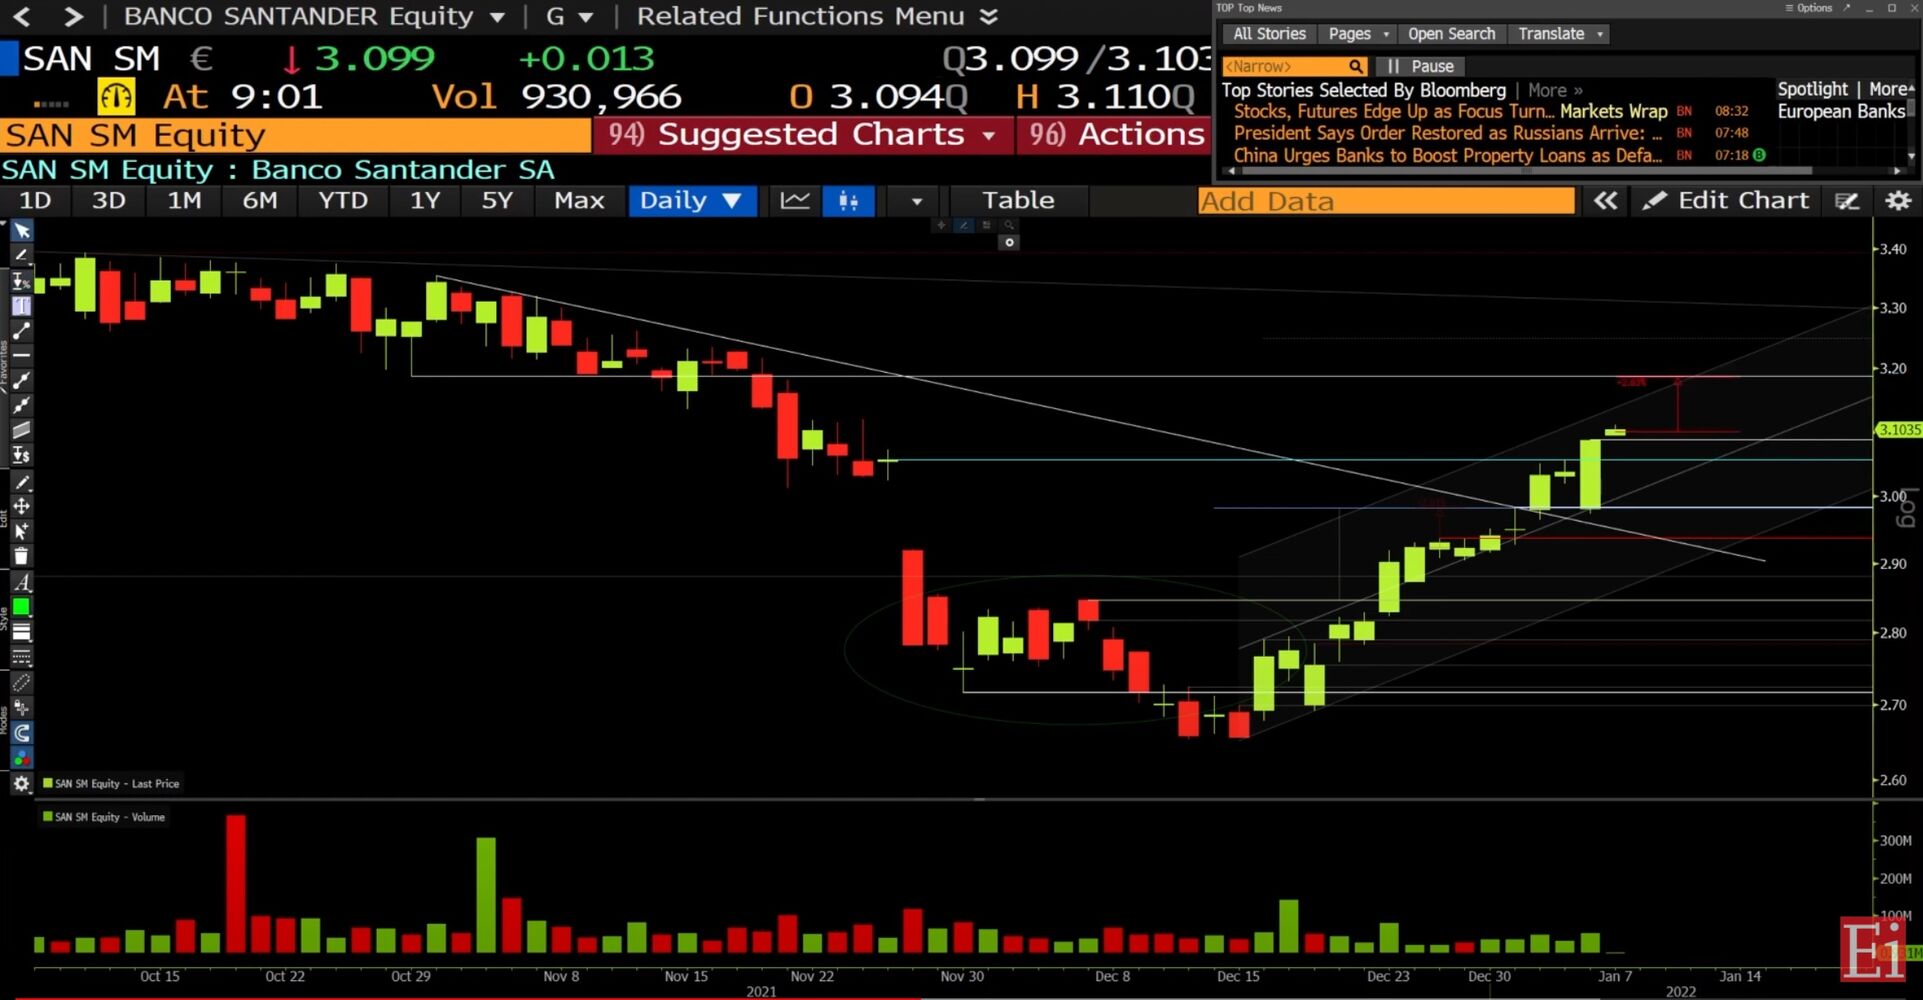Open the Stocks, Futures Edge Up story
1923x1000 pixels.
pyautogui.click(x=1393, y=111)
